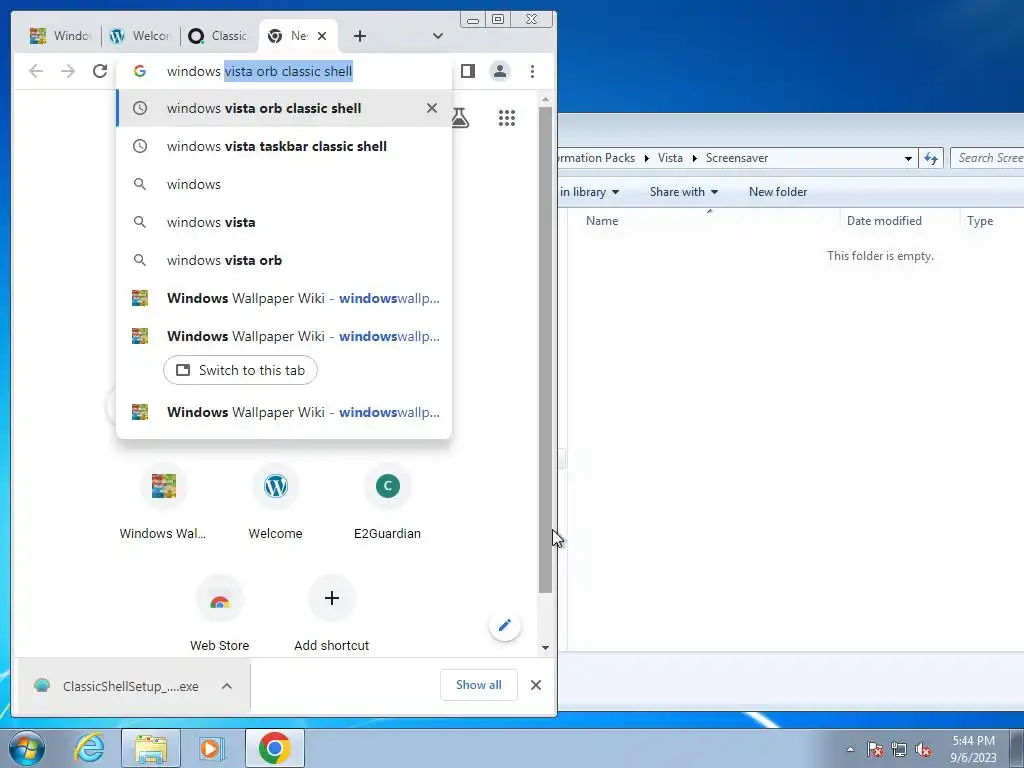Viewport: 1024px width, 768px height.
Task: Click Vista in Explorer breadcrumb
Action: (x=670, y=158)
